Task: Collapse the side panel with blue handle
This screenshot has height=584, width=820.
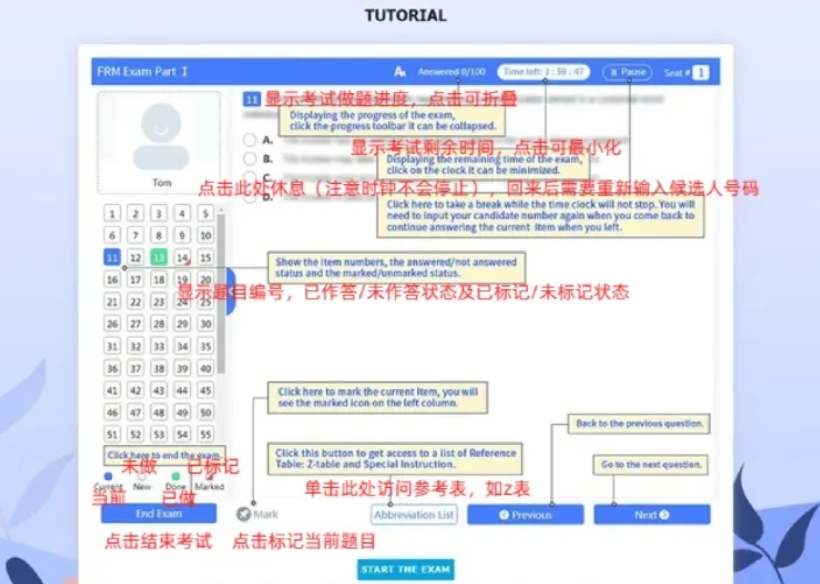Action: pyautogui.click(x=231, y=291)
